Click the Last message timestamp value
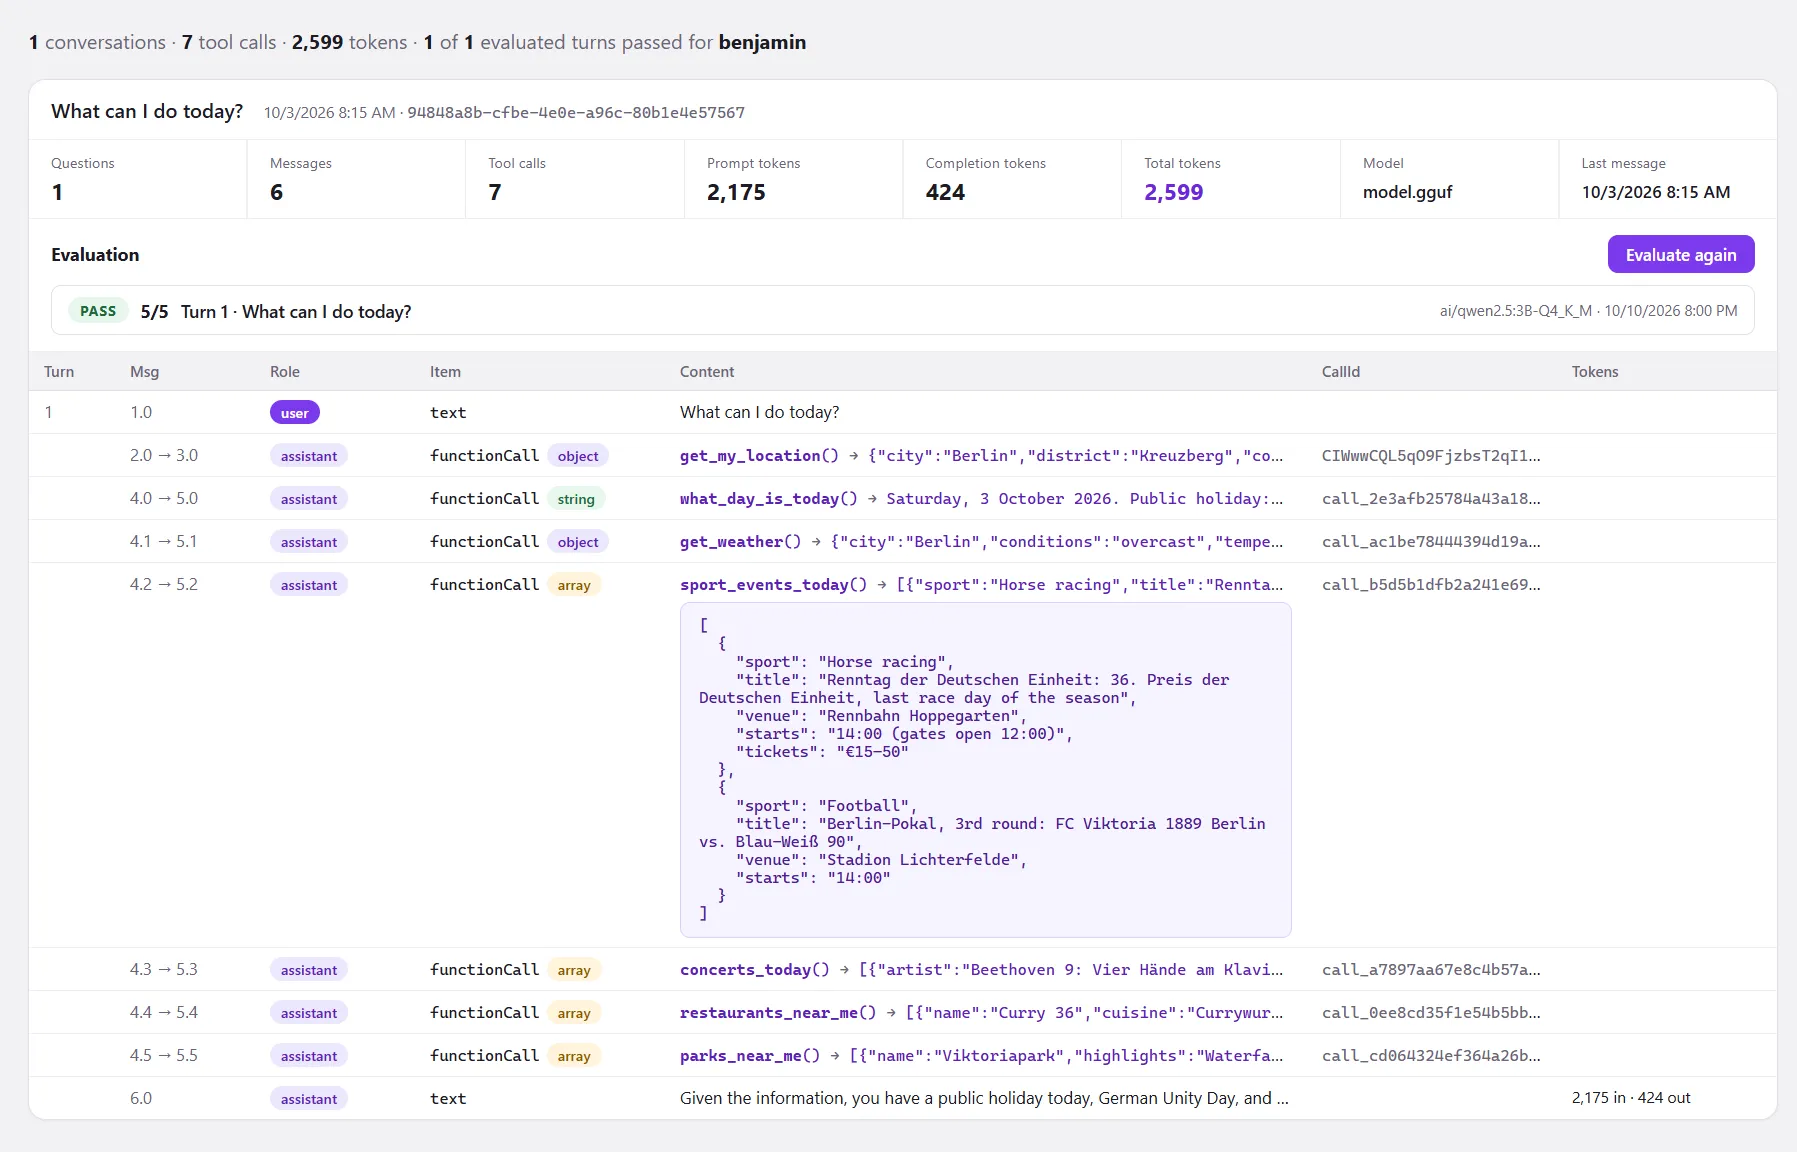The width and height of the screenshot is (1797, 1152). click(x=1656, y=192)
